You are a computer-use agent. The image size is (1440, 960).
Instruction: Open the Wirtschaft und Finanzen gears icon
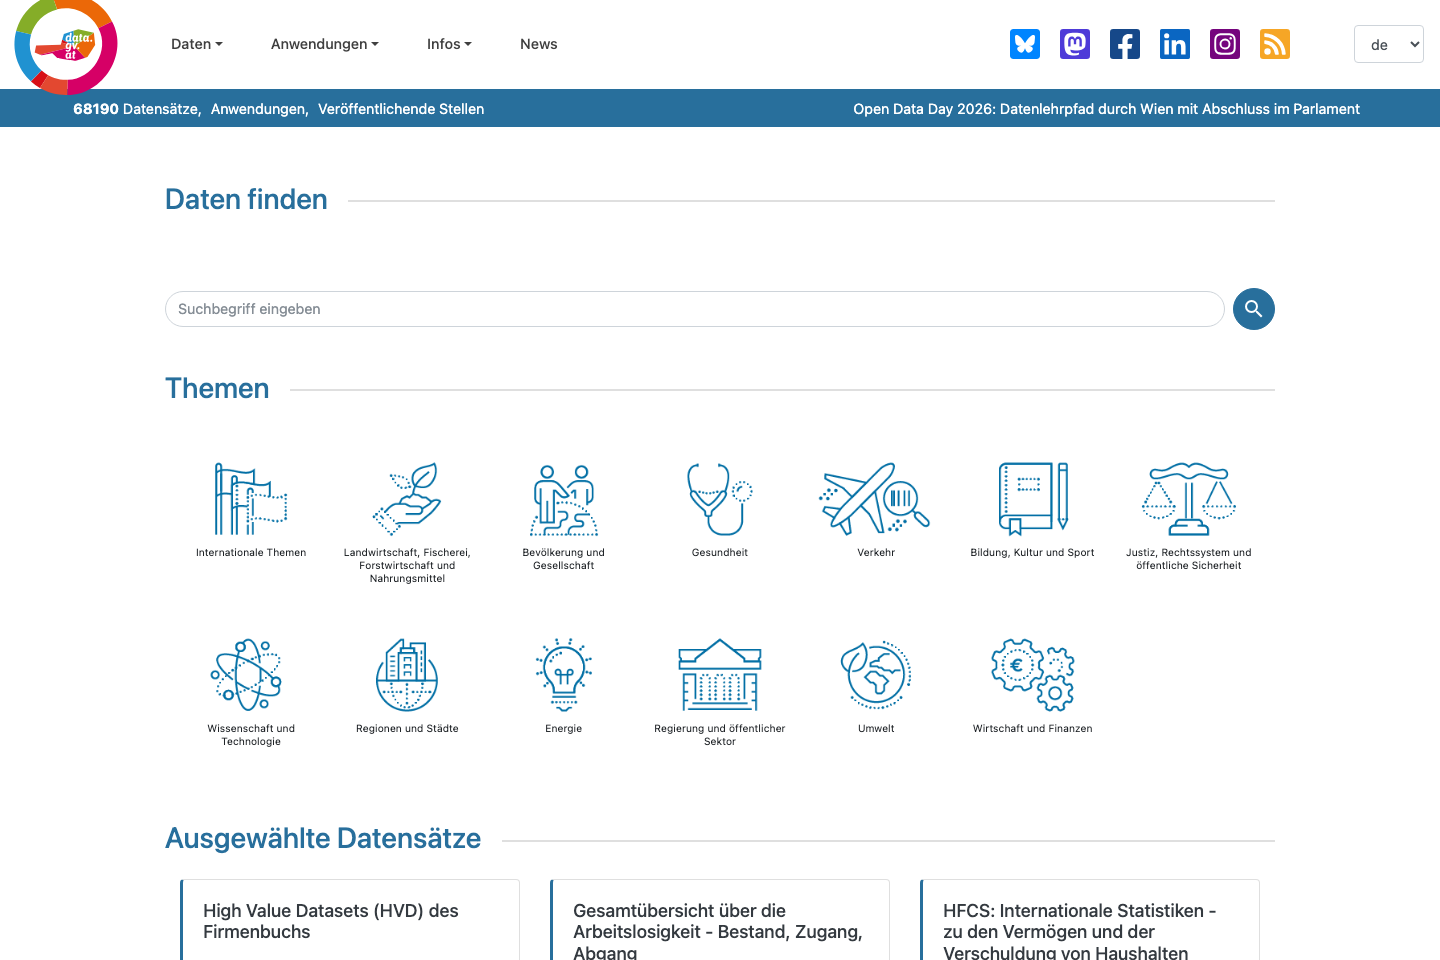[x=1032, y=675]
